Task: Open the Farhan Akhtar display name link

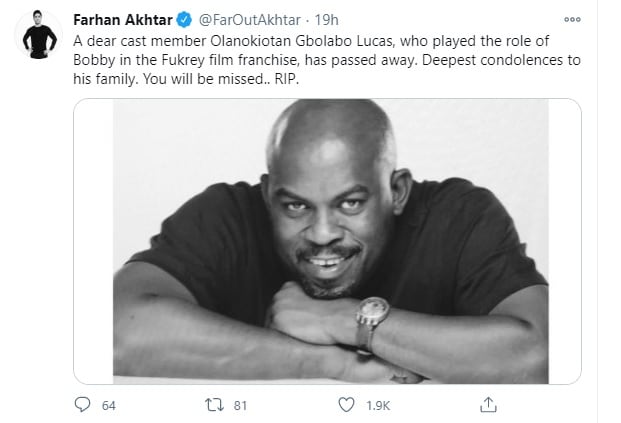Action: 123,20
